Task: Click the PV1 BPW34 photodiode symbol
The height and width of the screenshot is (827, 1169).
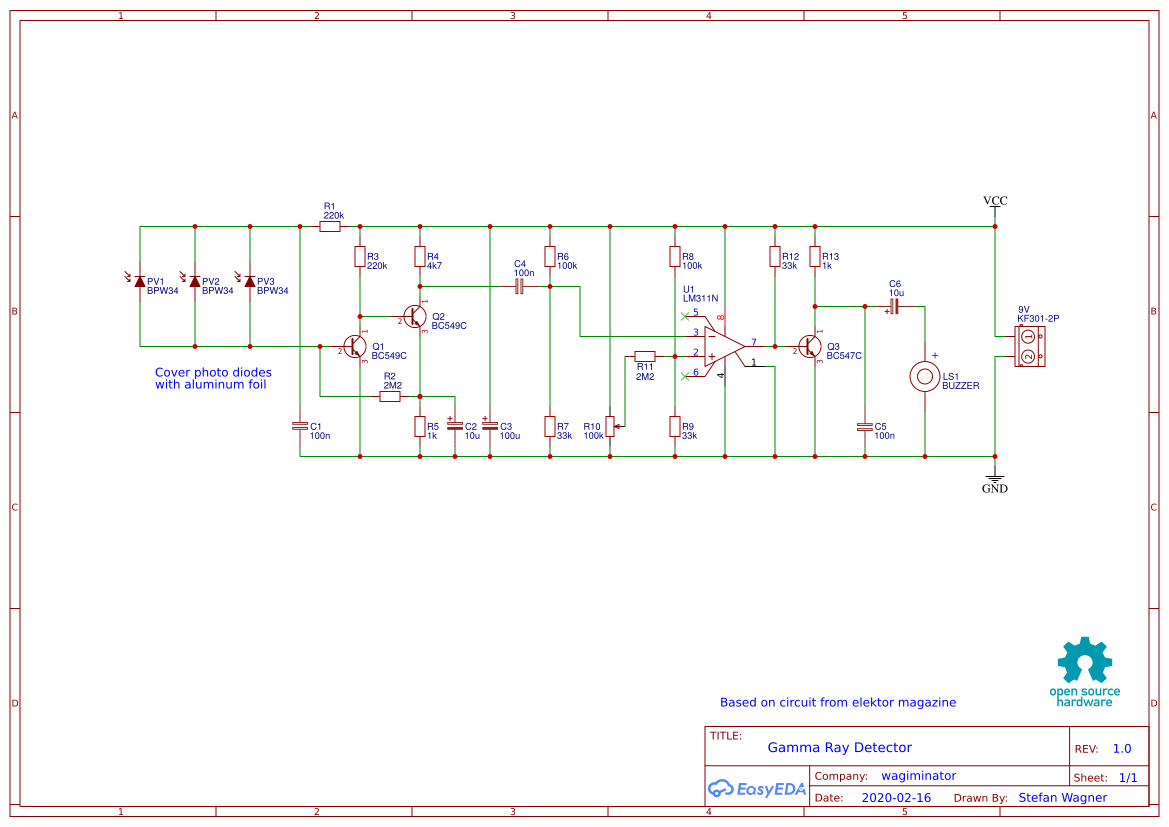Action: [139, 281]
